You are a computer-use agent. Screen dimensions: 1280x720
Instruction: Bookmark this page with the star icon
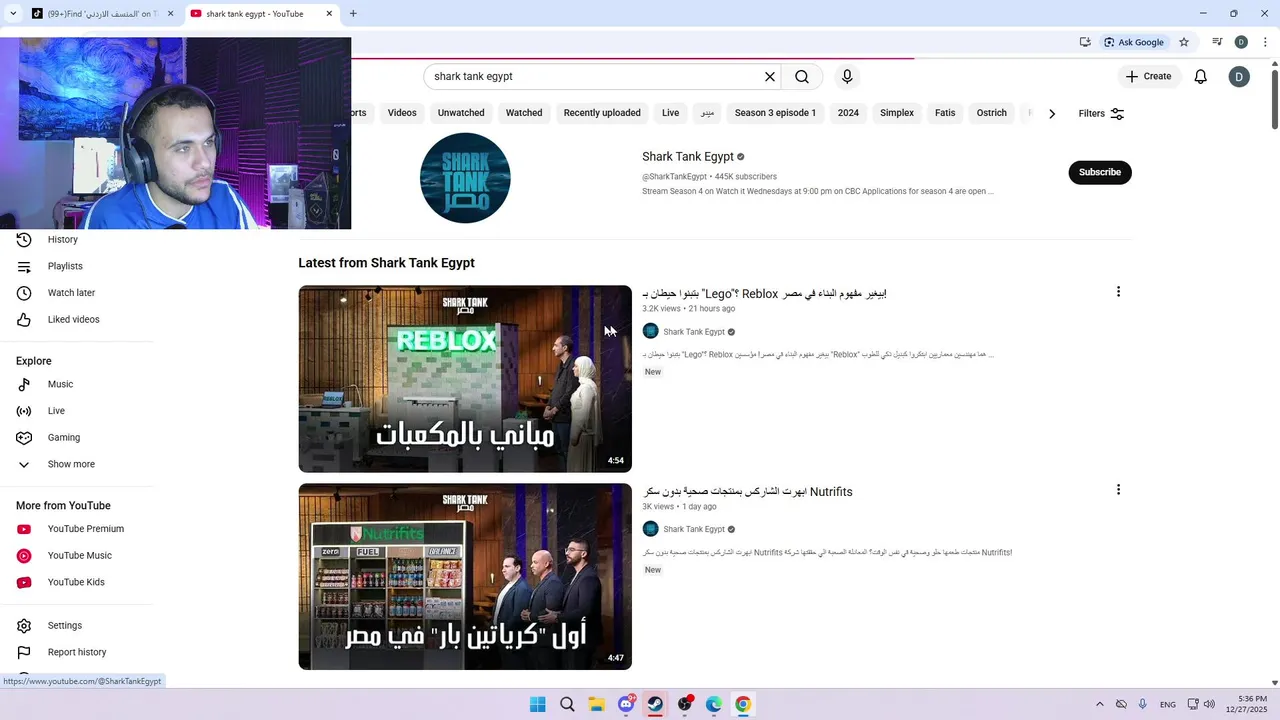[1184, 42]
